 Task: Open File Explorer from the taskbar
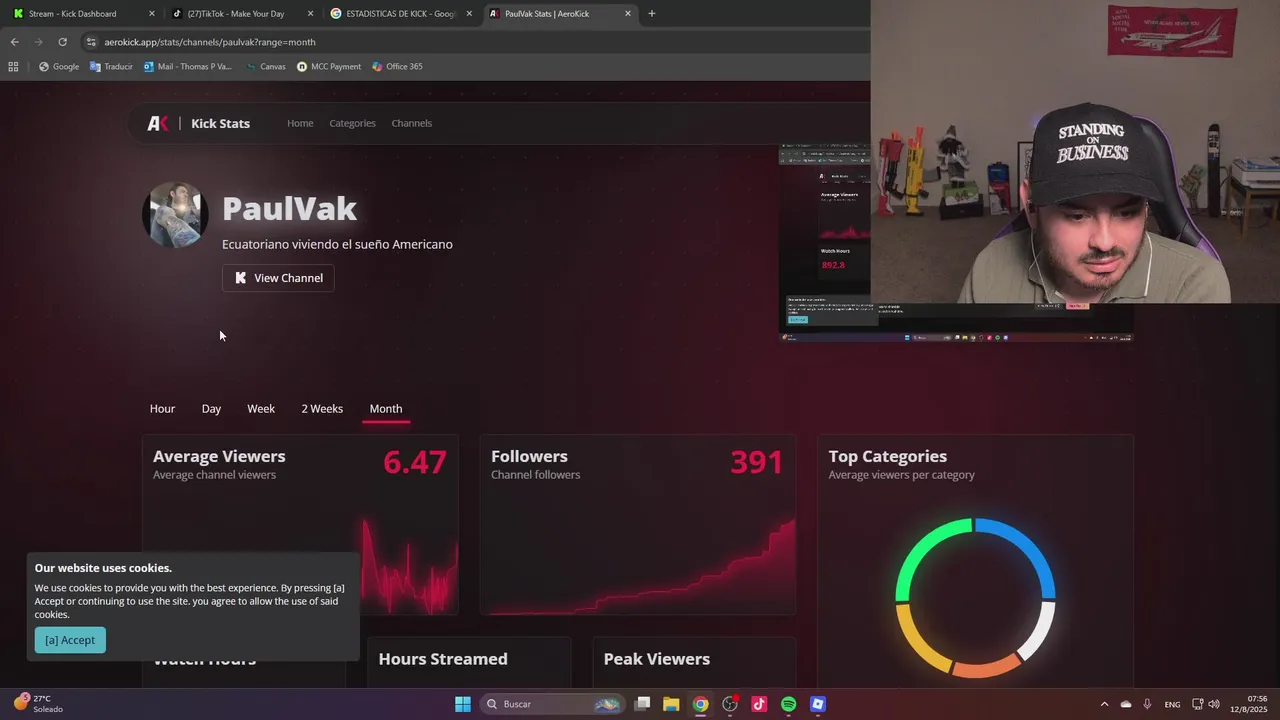click(671, 704)
